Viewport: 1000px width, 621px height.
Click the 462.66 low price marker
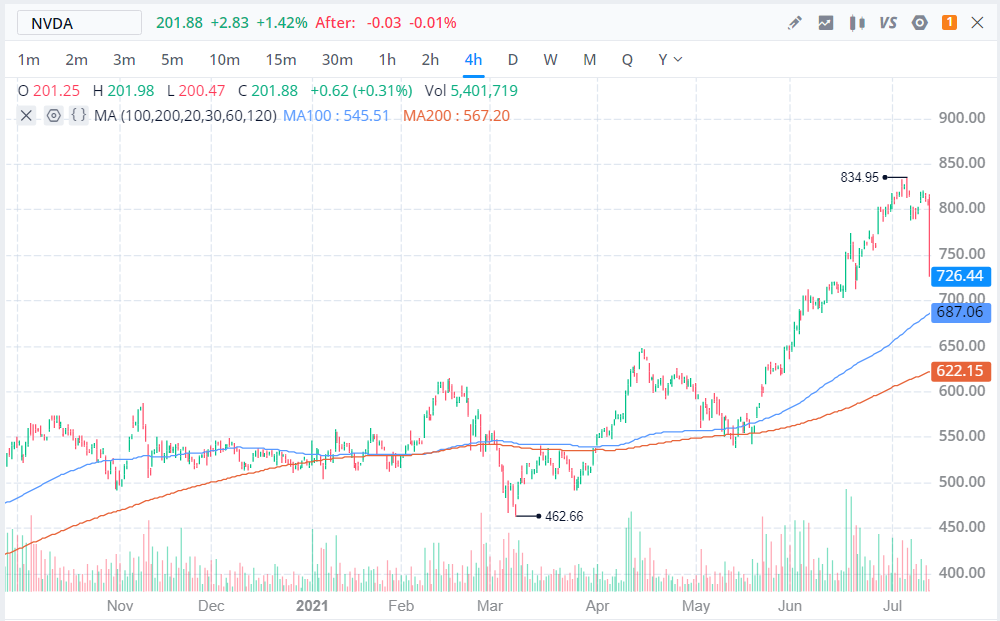tap(564, 516)
